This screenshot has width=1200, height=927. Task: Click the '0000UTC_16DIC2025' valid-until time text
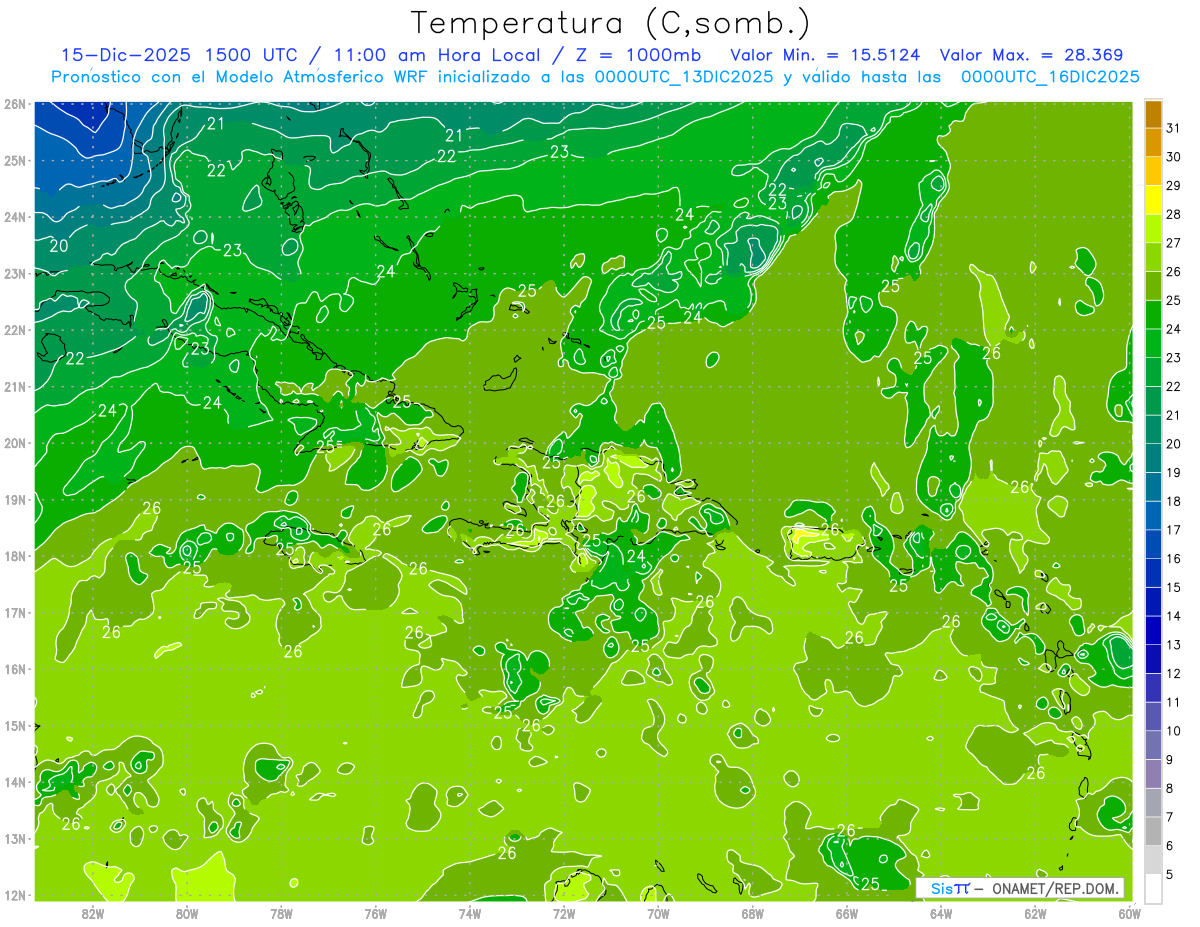[x=1050, y=77]
